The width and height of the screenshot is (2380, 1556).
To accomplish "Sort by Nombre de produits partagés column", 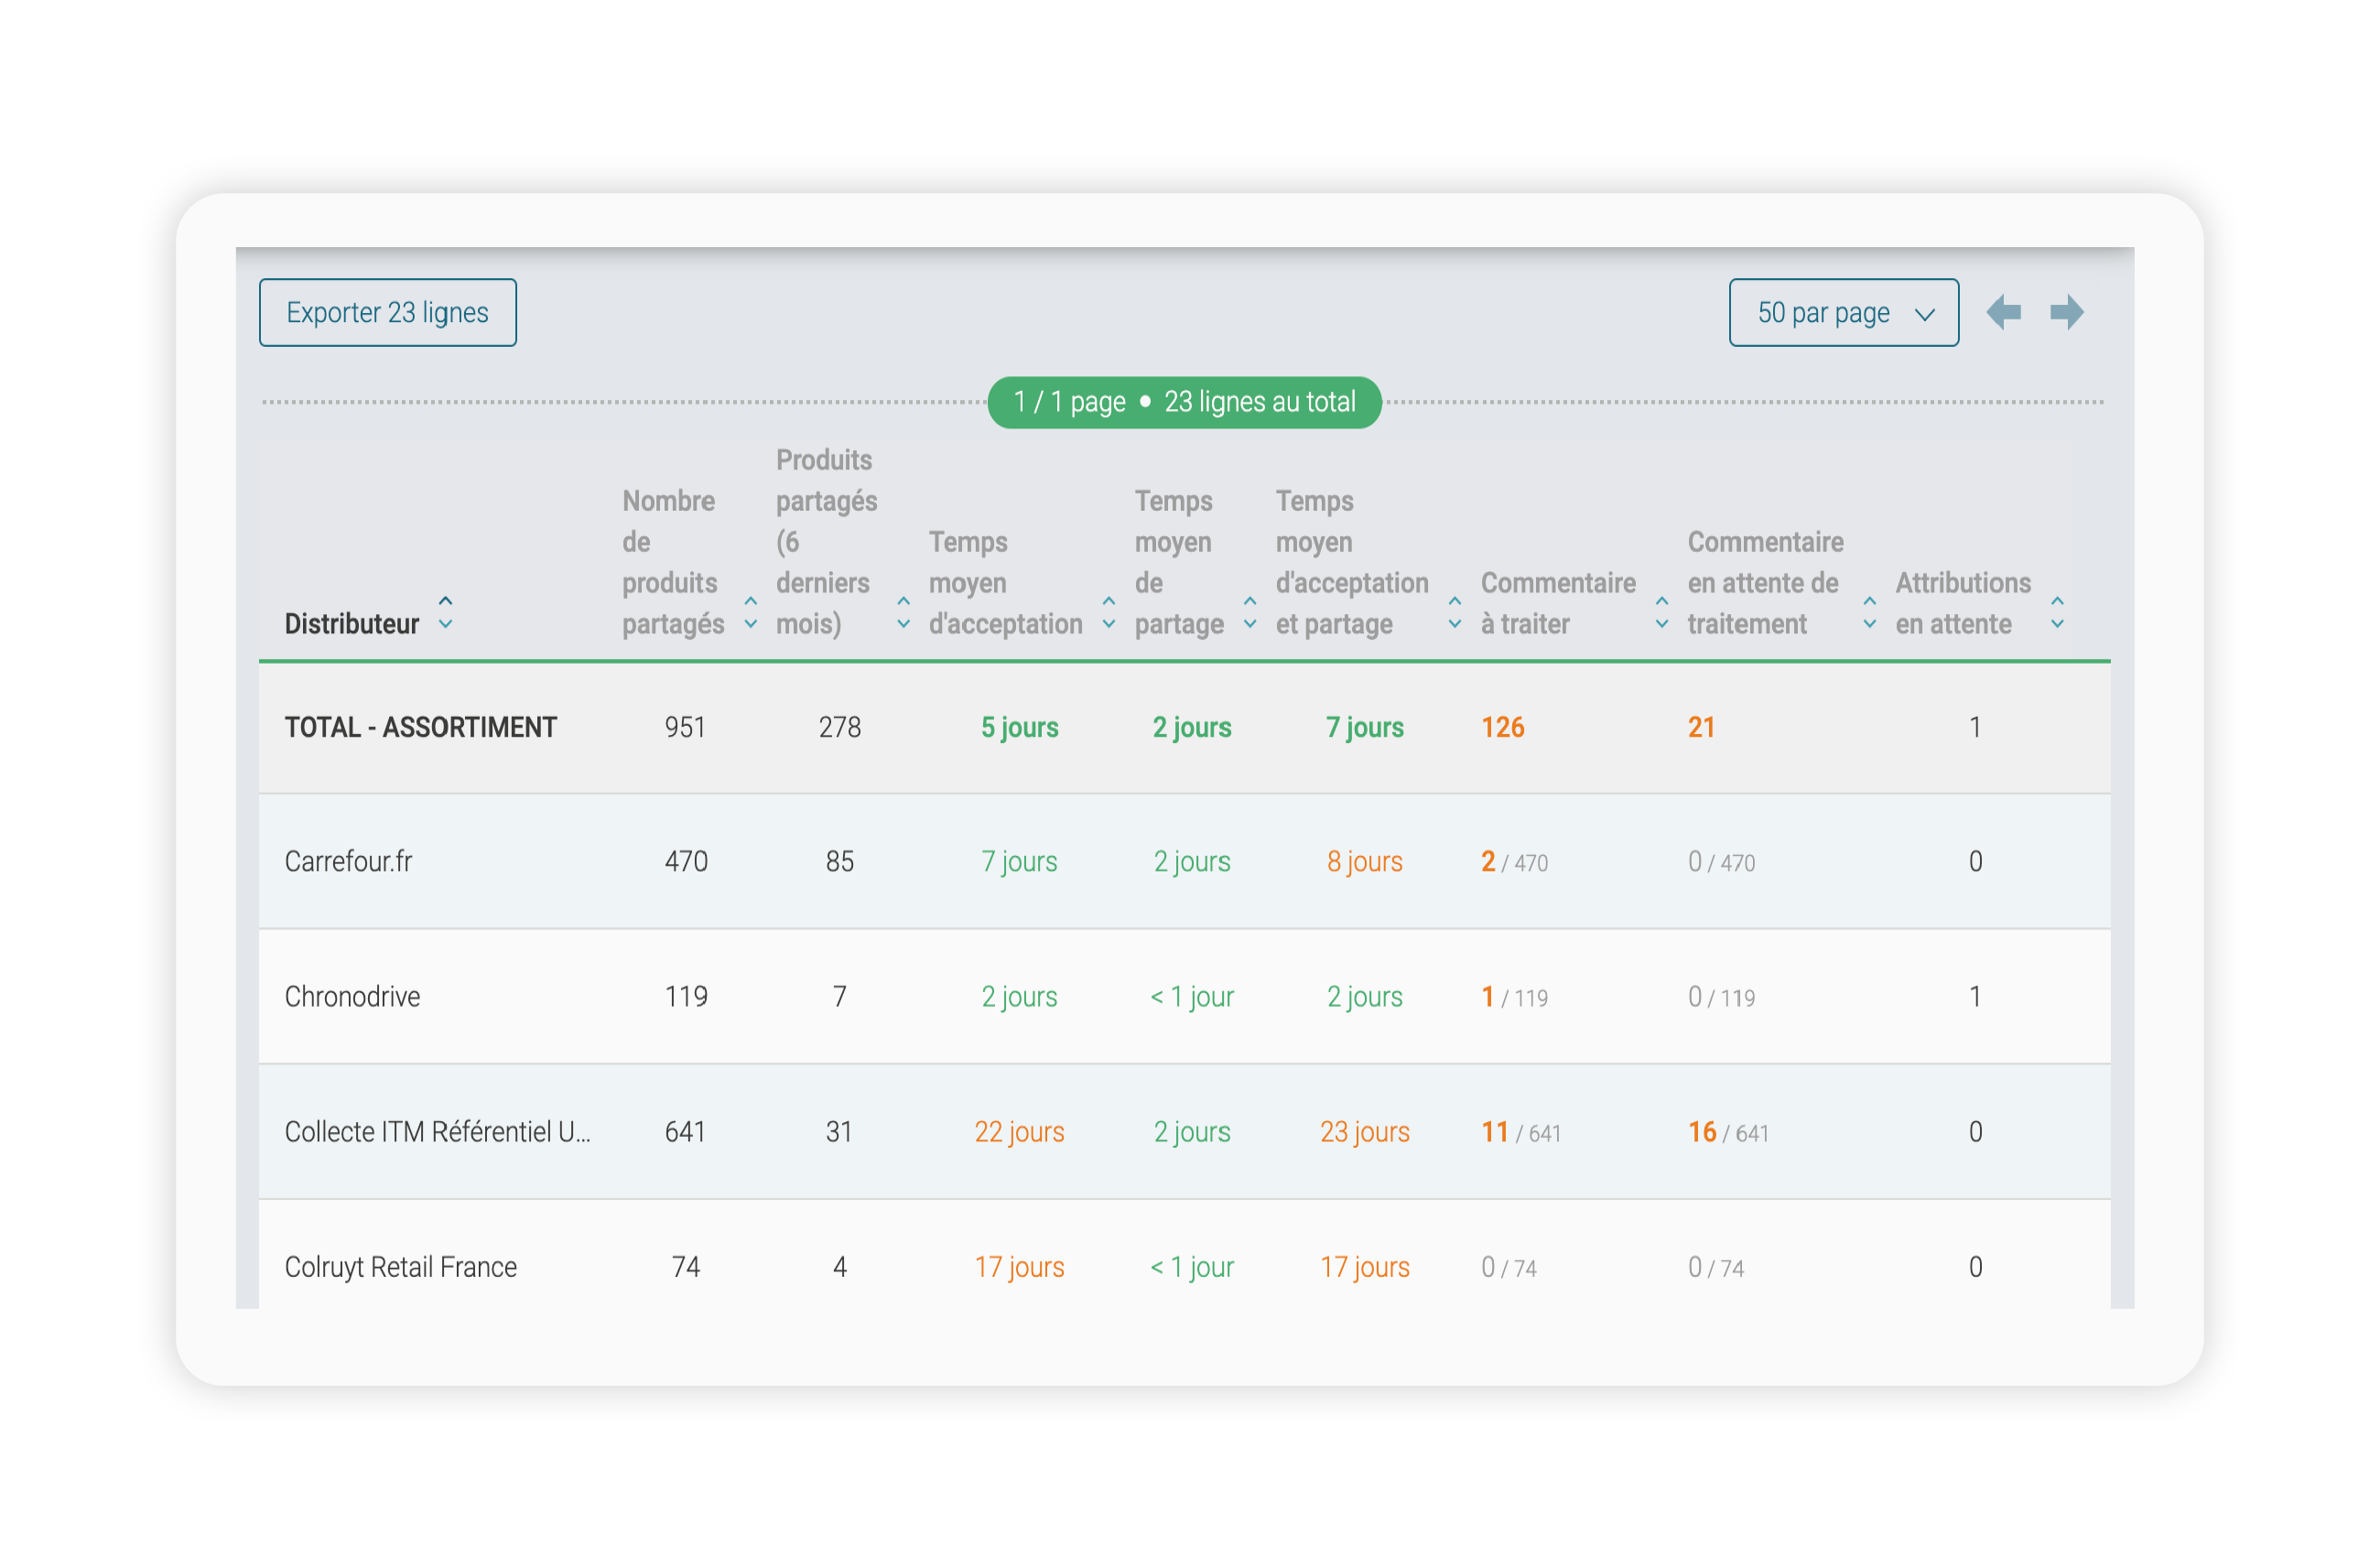I will pyautogui.click(x=751, y=612).
